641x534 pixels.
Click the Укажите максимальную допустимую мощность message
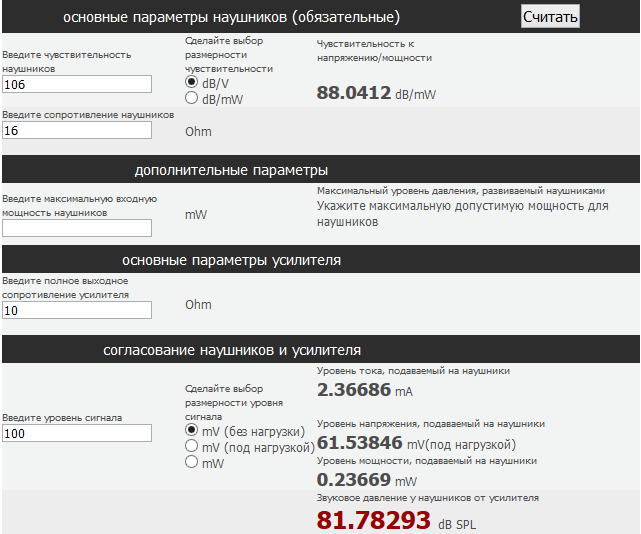(x=463, y=214)
